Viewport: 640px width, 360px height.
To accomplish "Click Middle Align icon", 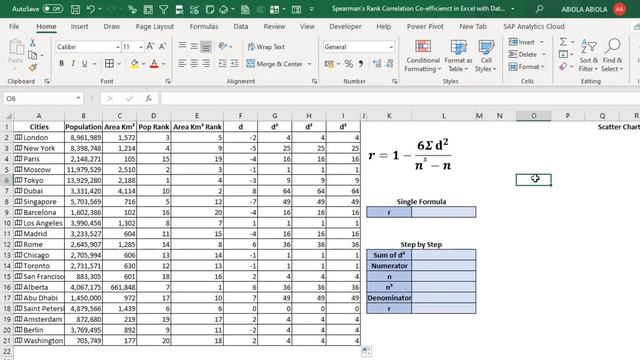I will click(x=194, y=46).
